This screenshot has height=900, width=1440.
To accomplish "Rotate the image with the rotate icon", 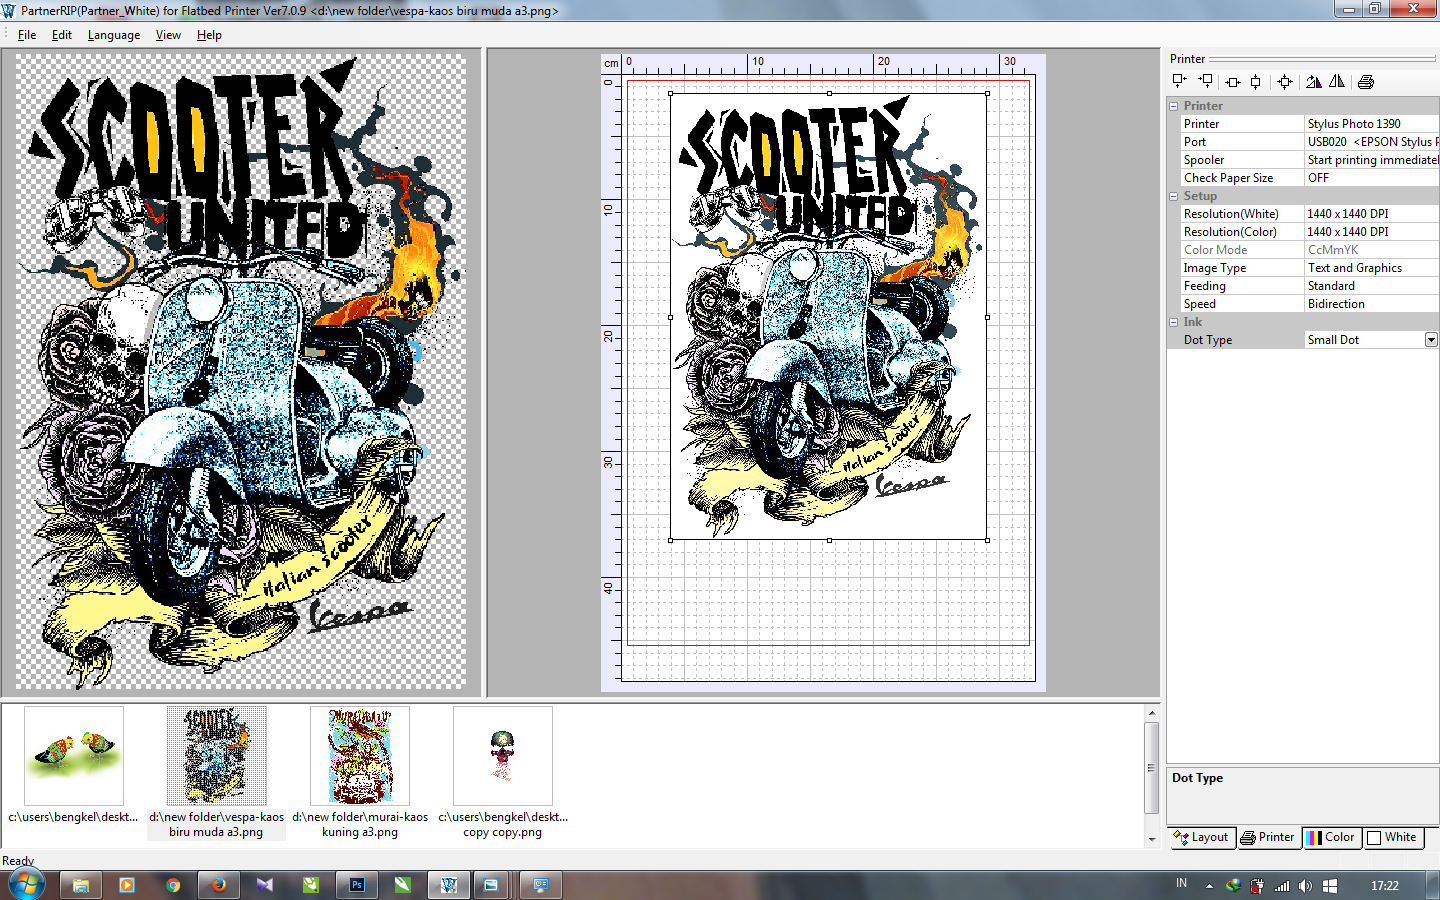I will click(1314, 82).
